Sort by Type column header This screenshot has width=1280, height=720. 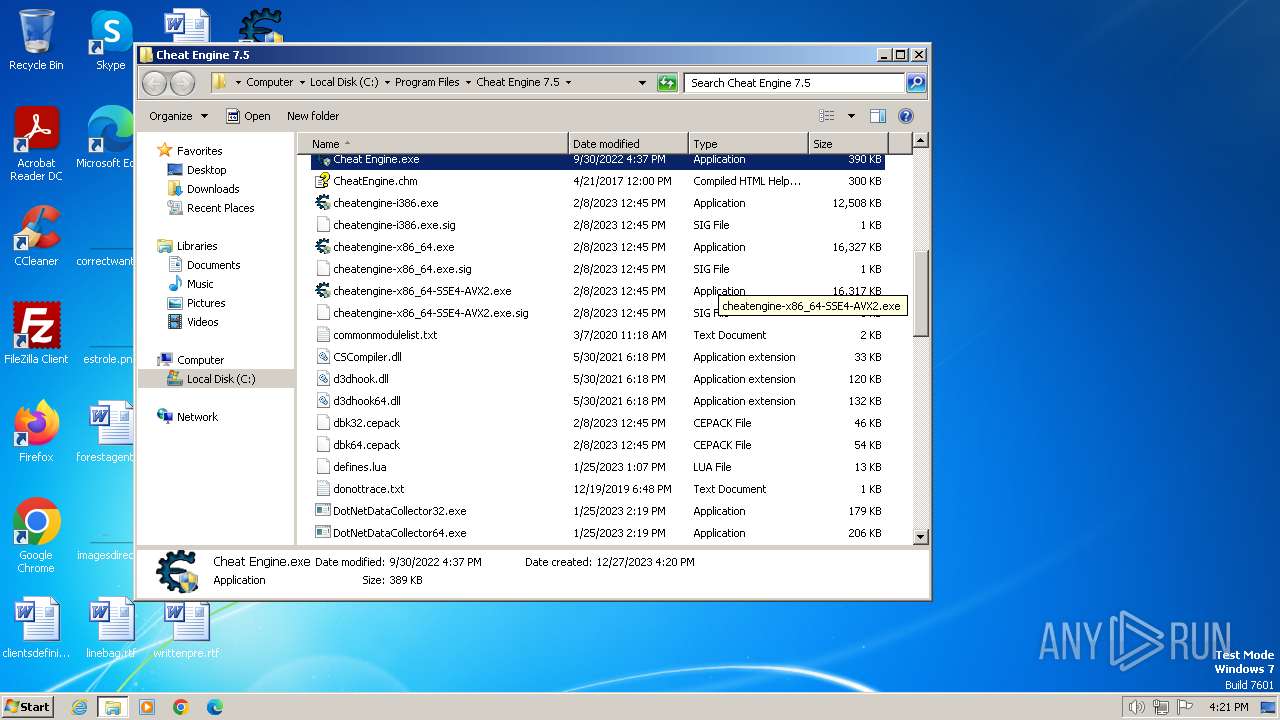point(747,144)
